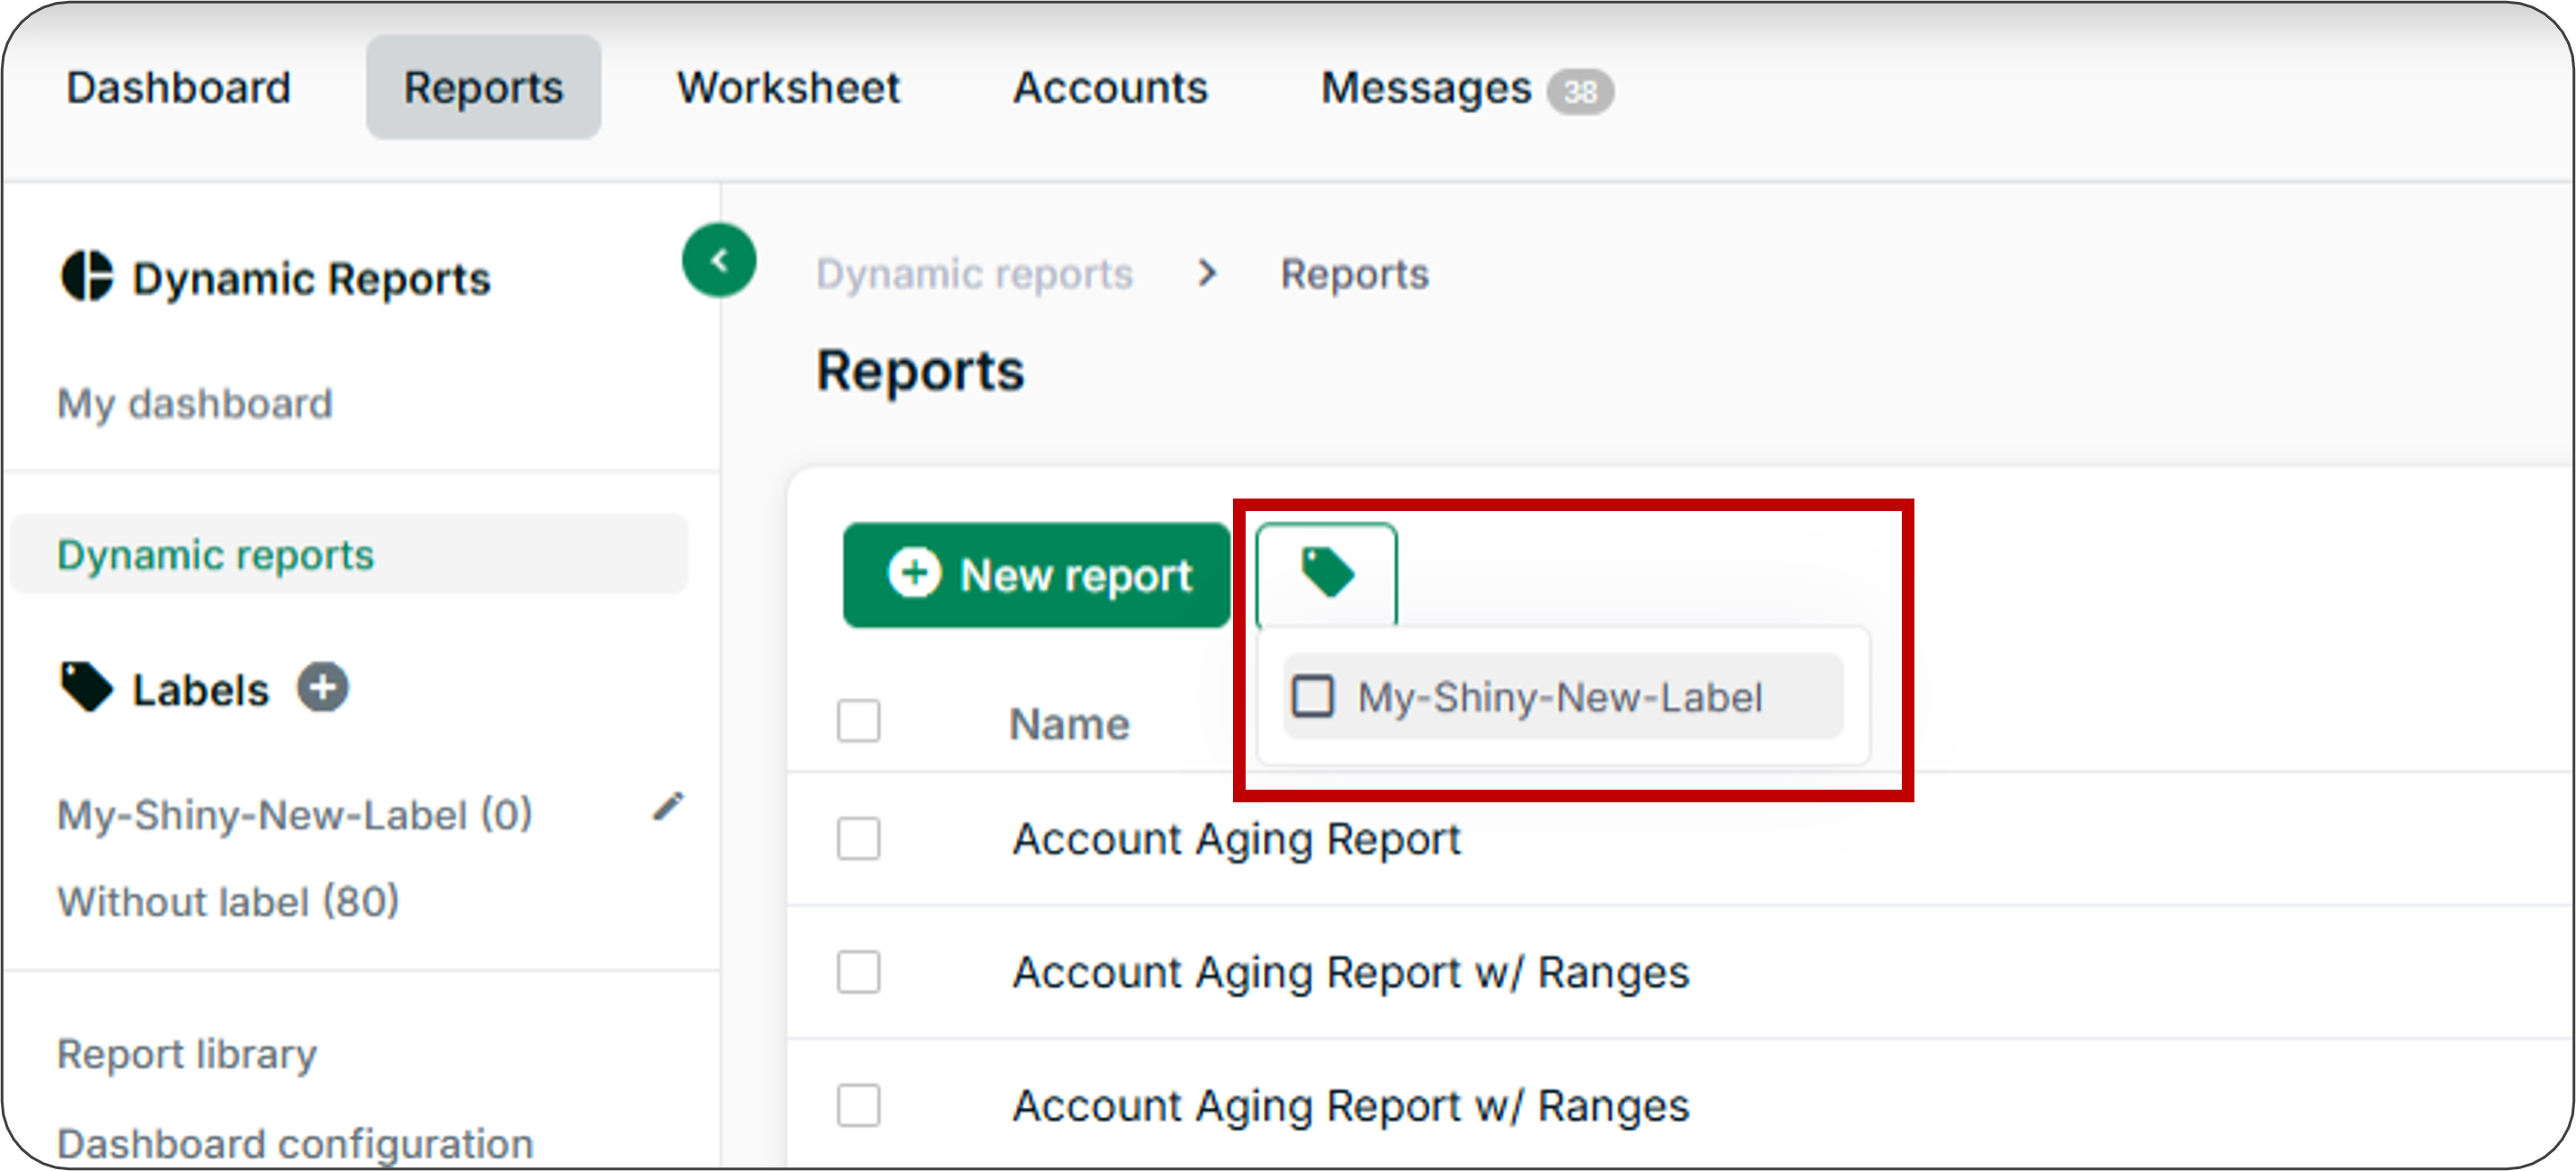Screen dimensions: 2576x1171
Task: Open the Dashboard tab
Action: point(179,88)
